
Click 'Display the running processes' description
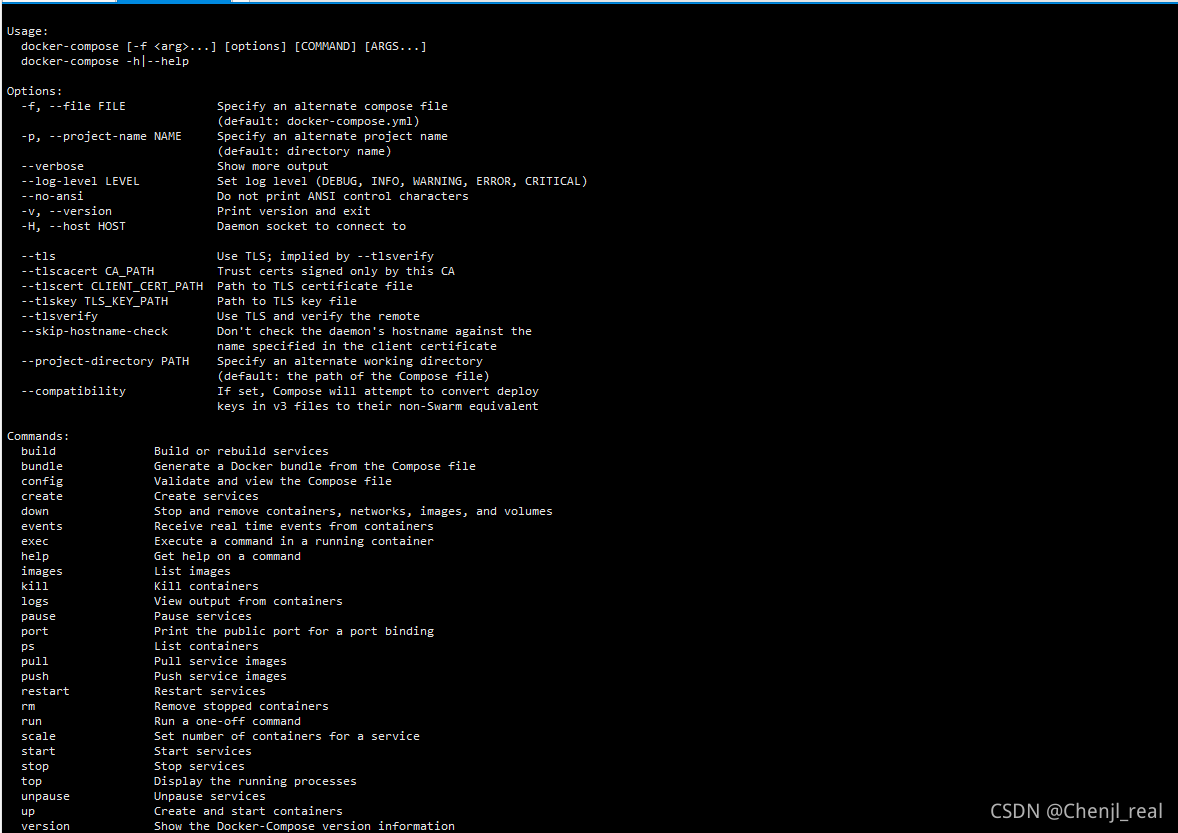pyautogui.click(x=255, y=783)
